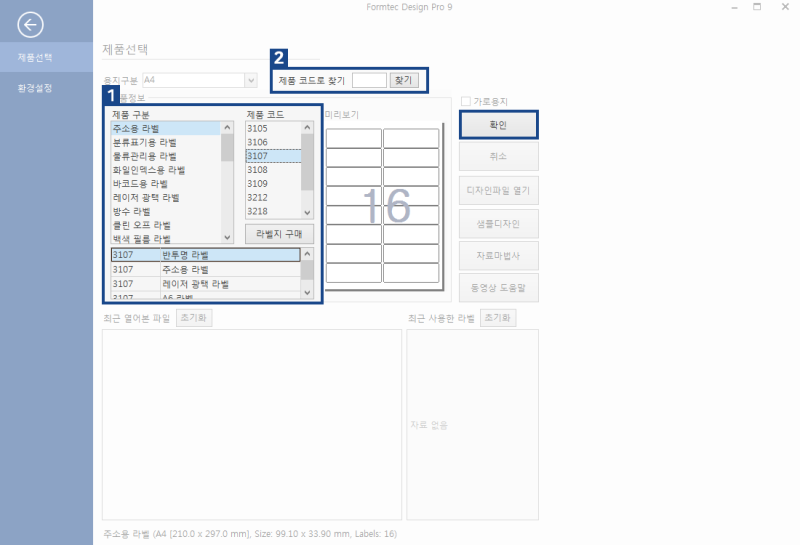Select product code 3108
This screenshot has height=545, width=800.
273,170
